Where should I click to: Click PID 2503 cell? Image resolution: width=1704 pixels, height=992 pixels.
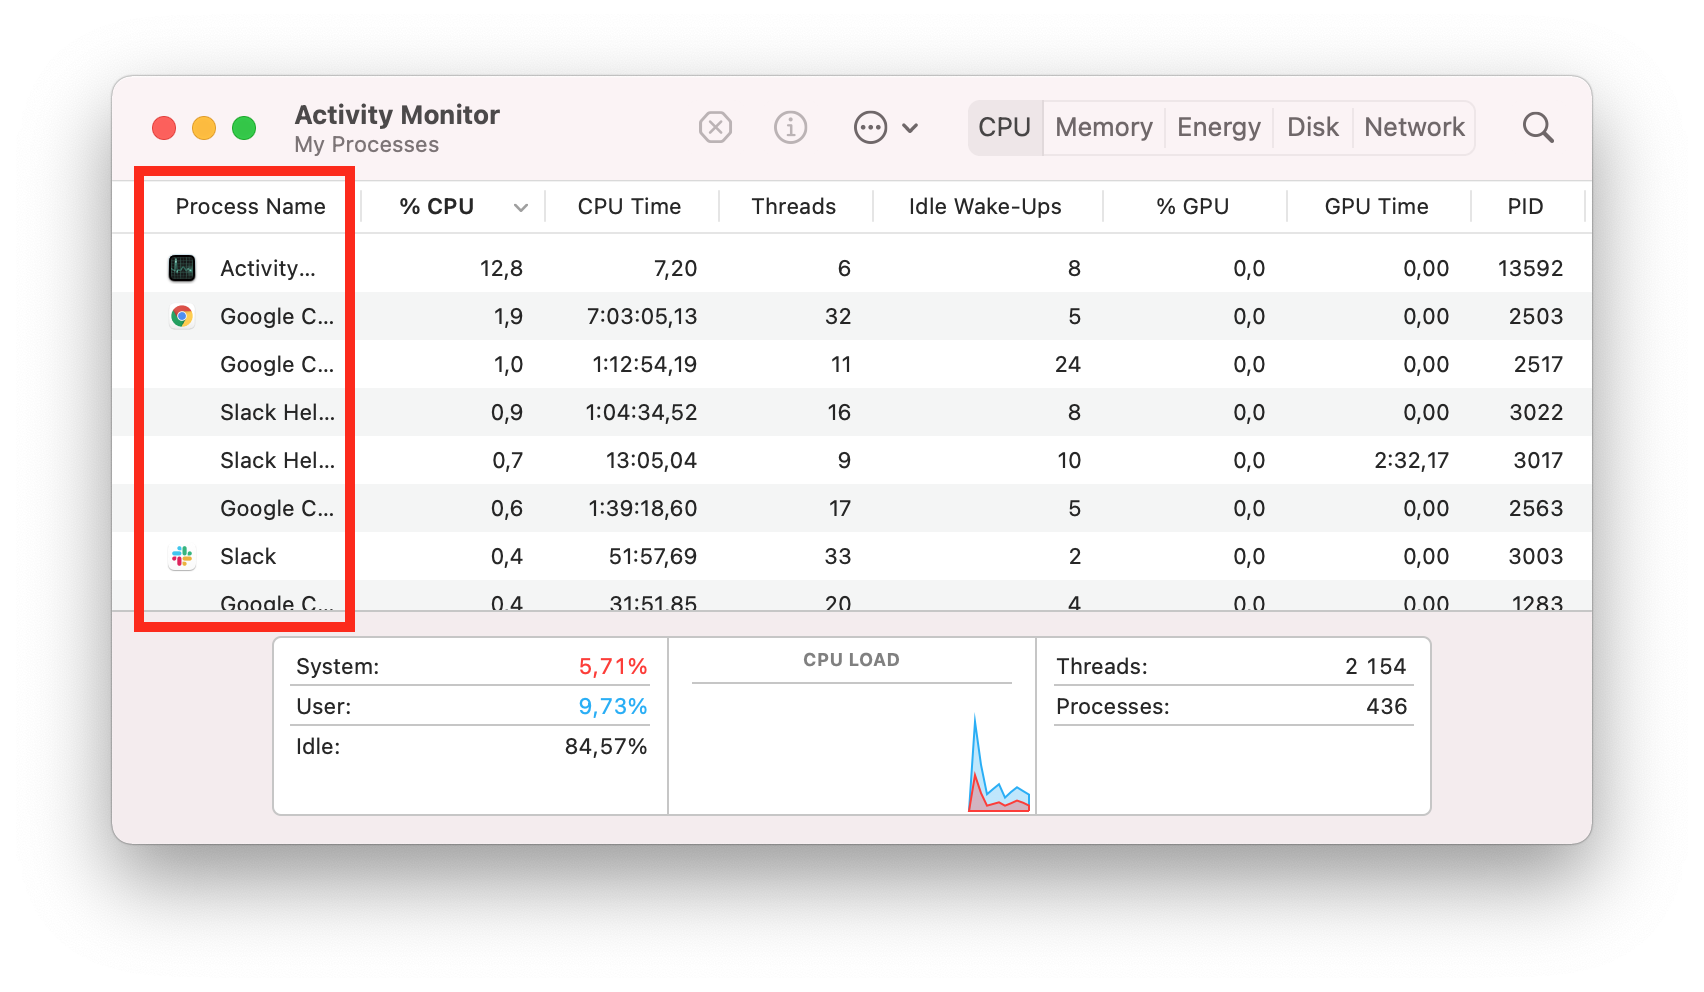1535,316
